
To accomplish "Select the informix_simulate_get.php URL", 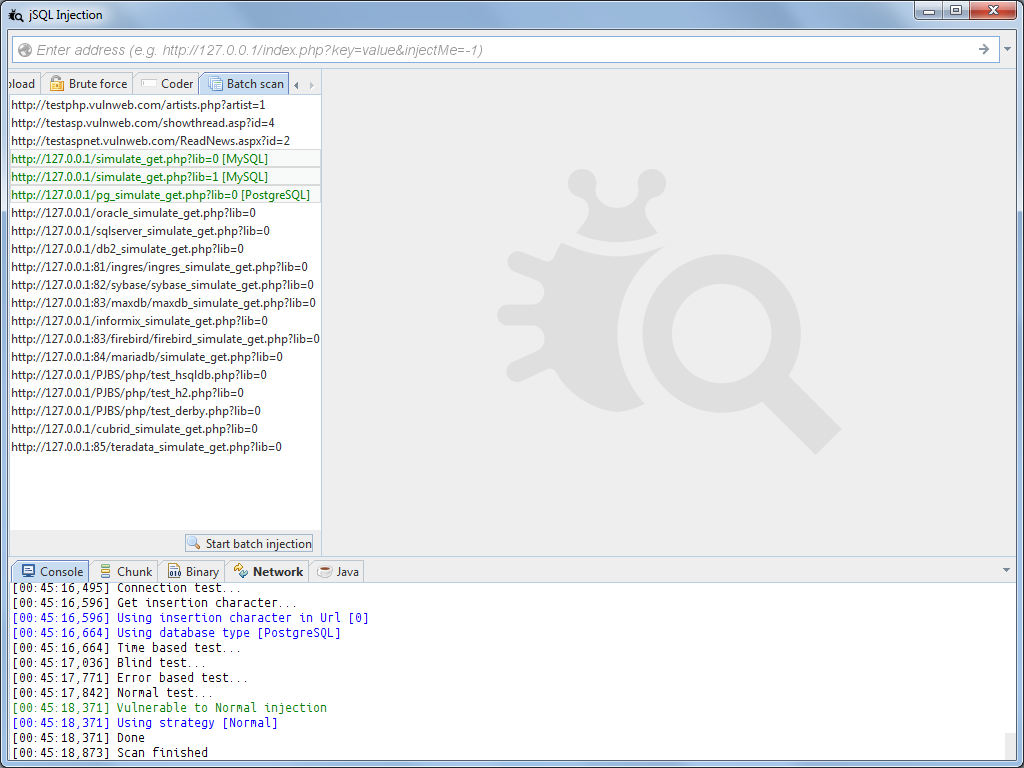I will (165, 321).
